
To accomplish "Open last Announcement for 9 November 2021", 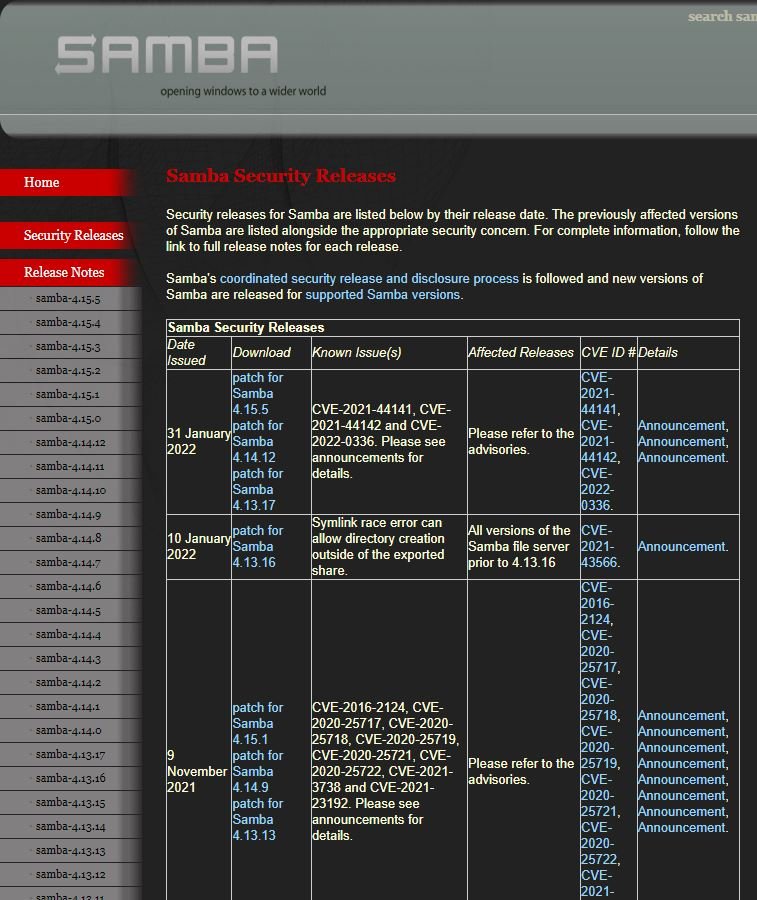I will (x=681, y=828).
